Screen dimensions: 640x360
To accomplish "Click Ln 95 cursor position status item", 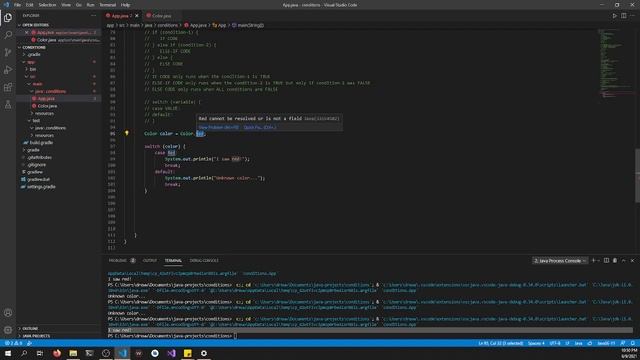I will coord(500,343).
